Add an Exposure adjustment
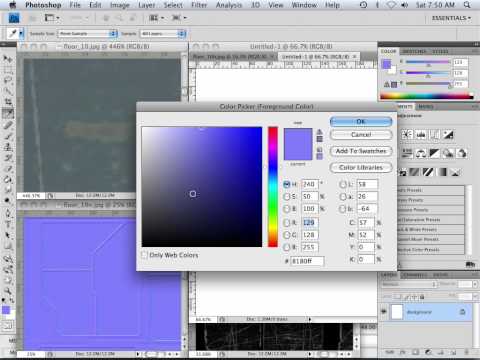Image resolution: width=480 pixels, height=360 pixels. pos(448,135)
